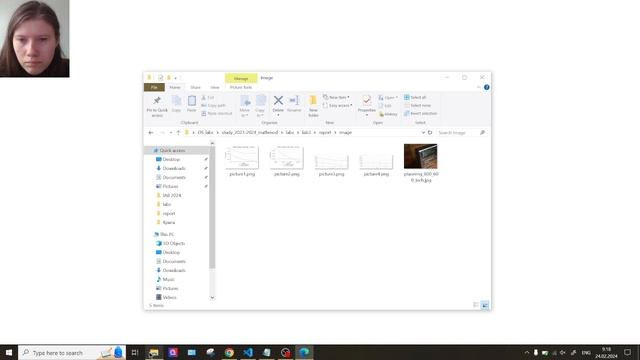Collapse the ribbon with the small chevron
The image size is (640, 360).
pos(478,87)
